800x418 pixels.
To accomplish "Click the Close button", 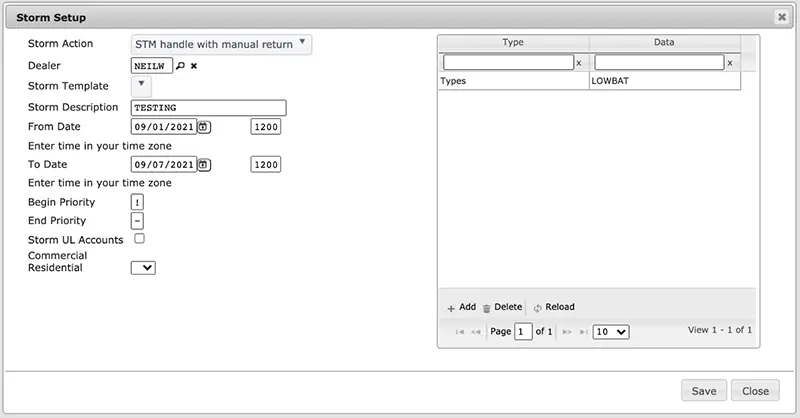I will pos(755,391).
